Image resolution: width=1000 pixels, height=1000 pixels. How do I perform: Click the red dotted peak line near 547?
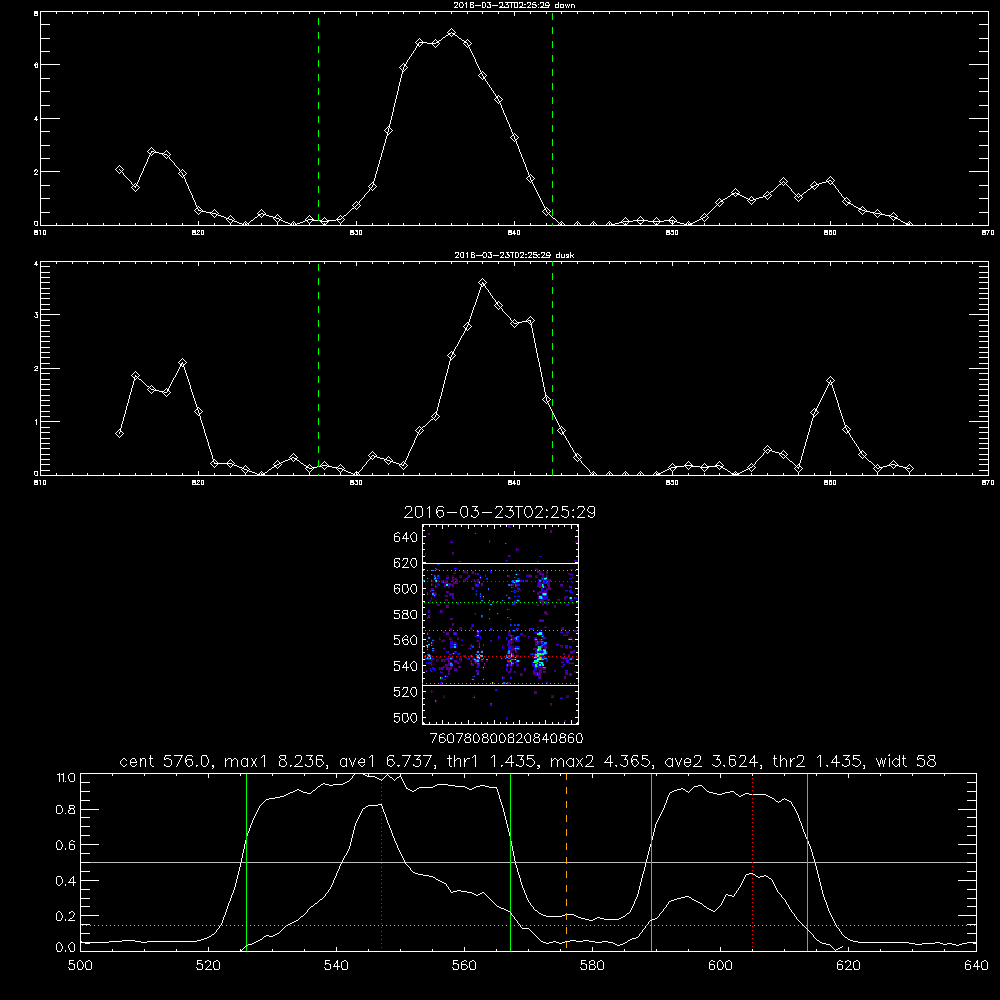pyautogui.click(x=381, y=862)
